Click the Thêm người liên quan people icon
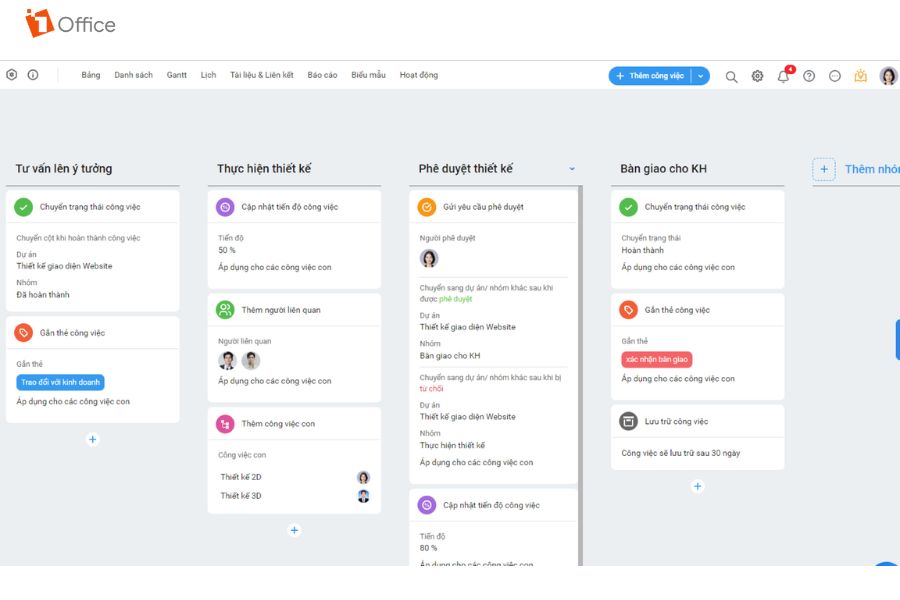This screenshot has width=900, height=600. (x=225, y=310)
